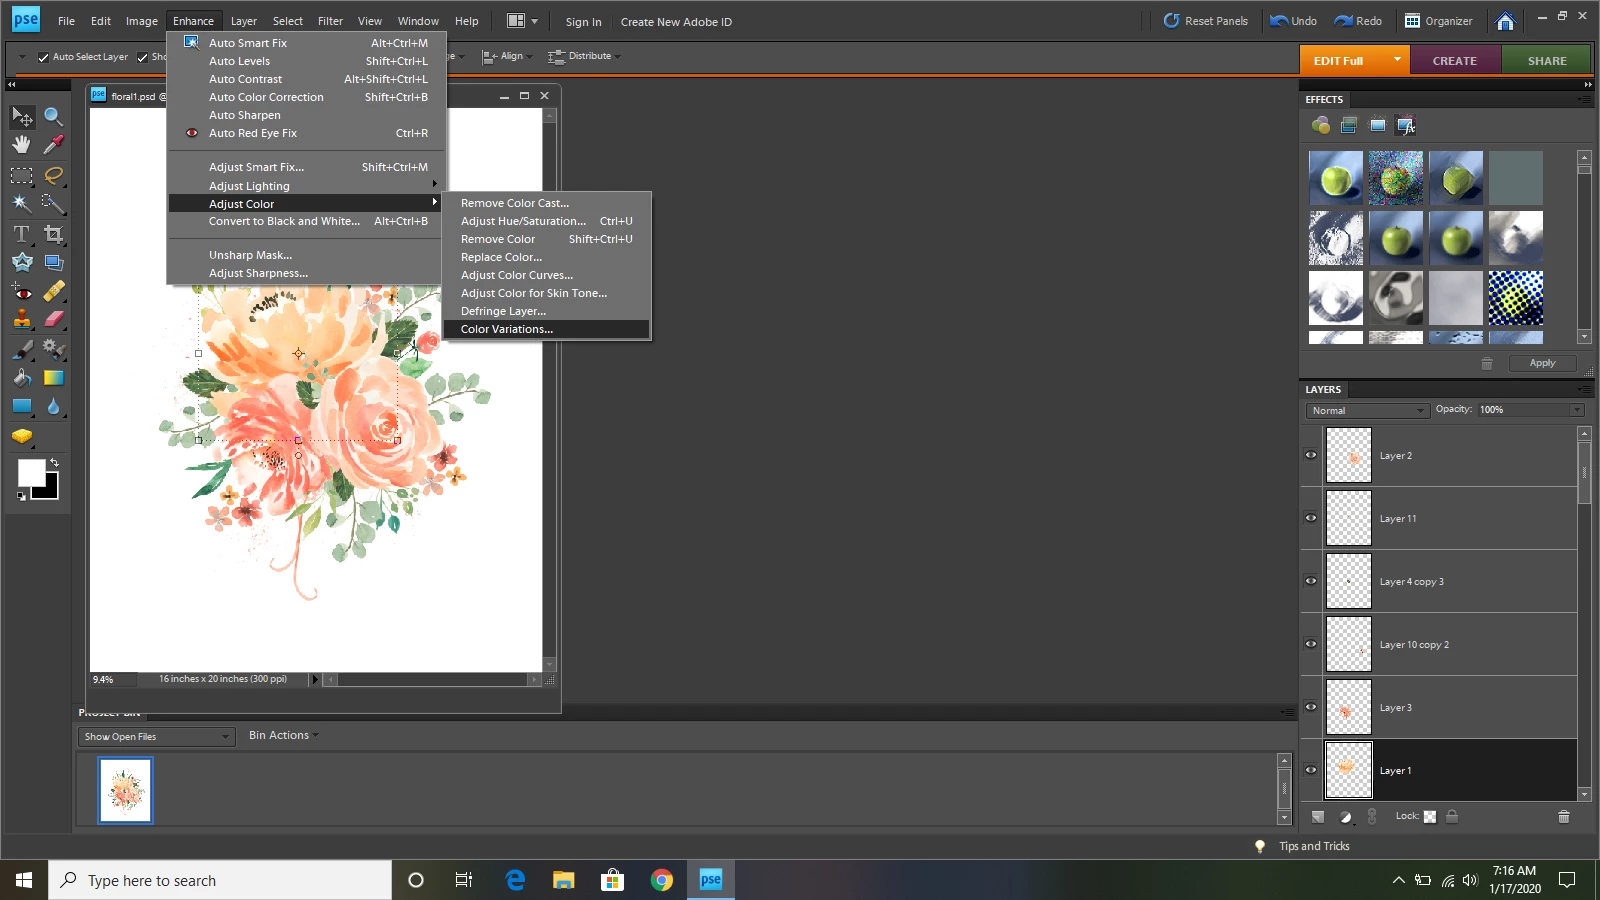Choose the Crop tool

pyautogui.click(x=54, y=234)
